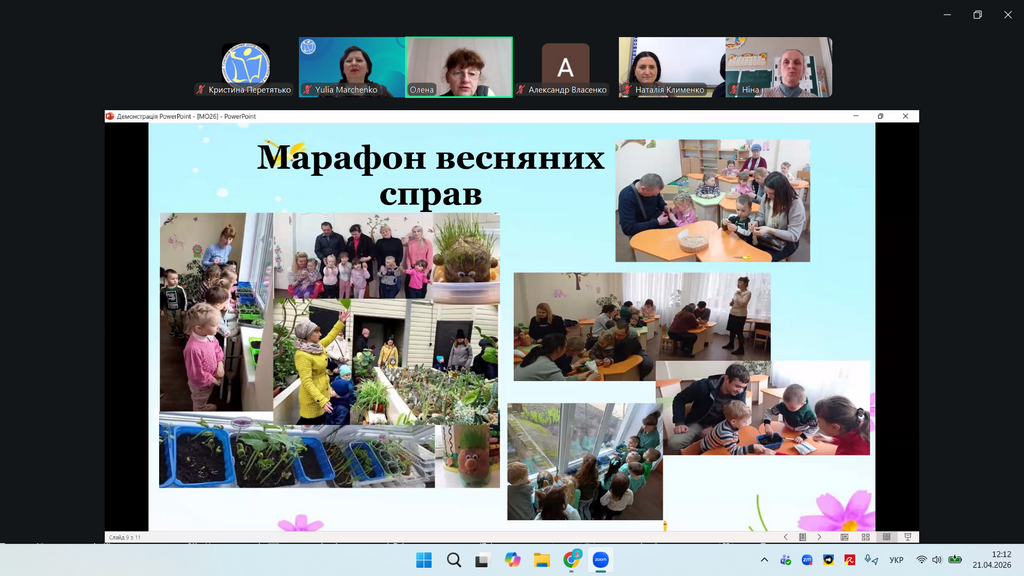
Task: Advance to next slide using right arrow
Action: coord(819,537)
